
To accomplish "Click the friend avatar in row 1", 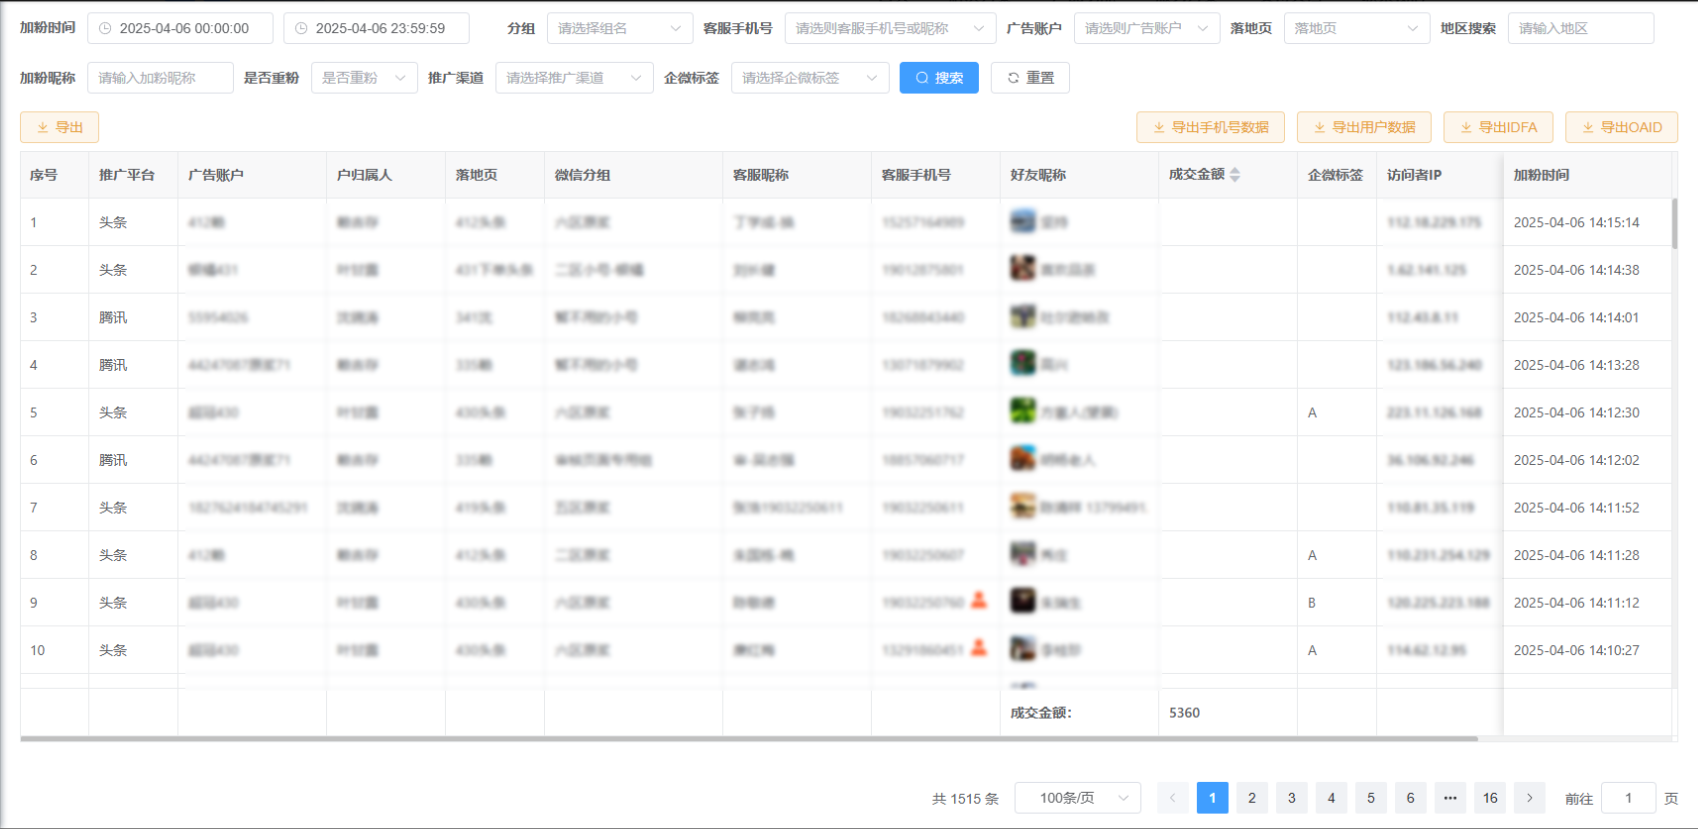I will [x=1022, y=221].
